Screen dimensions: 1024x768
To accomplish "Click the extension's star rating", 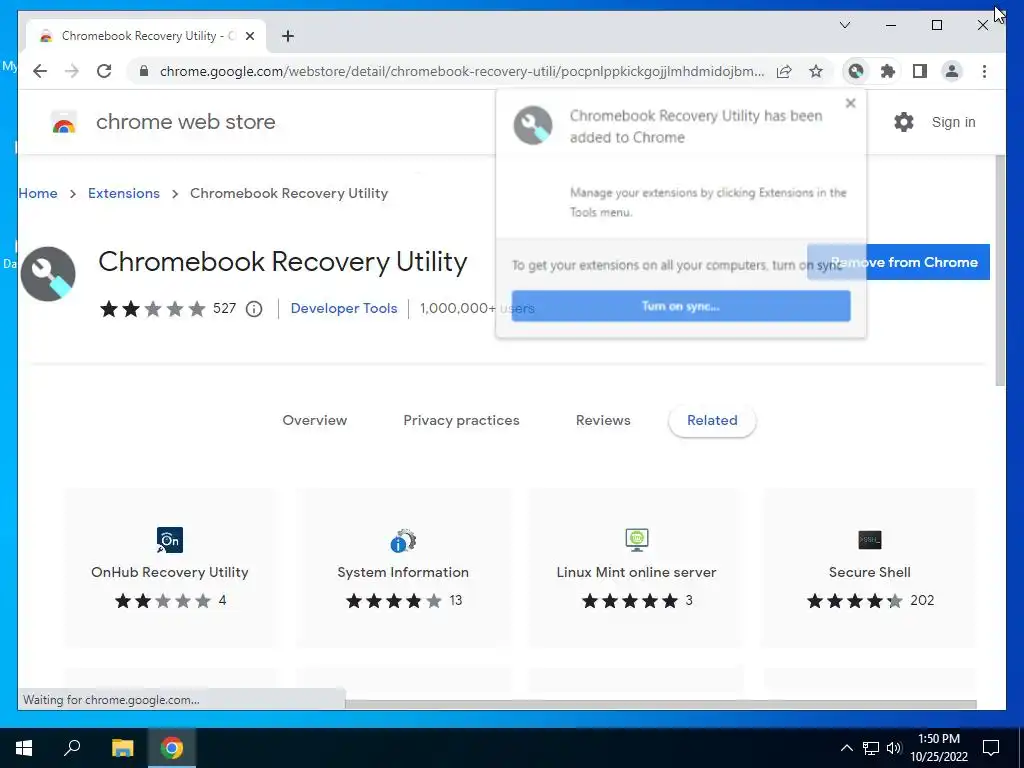I will pos(153,309).
